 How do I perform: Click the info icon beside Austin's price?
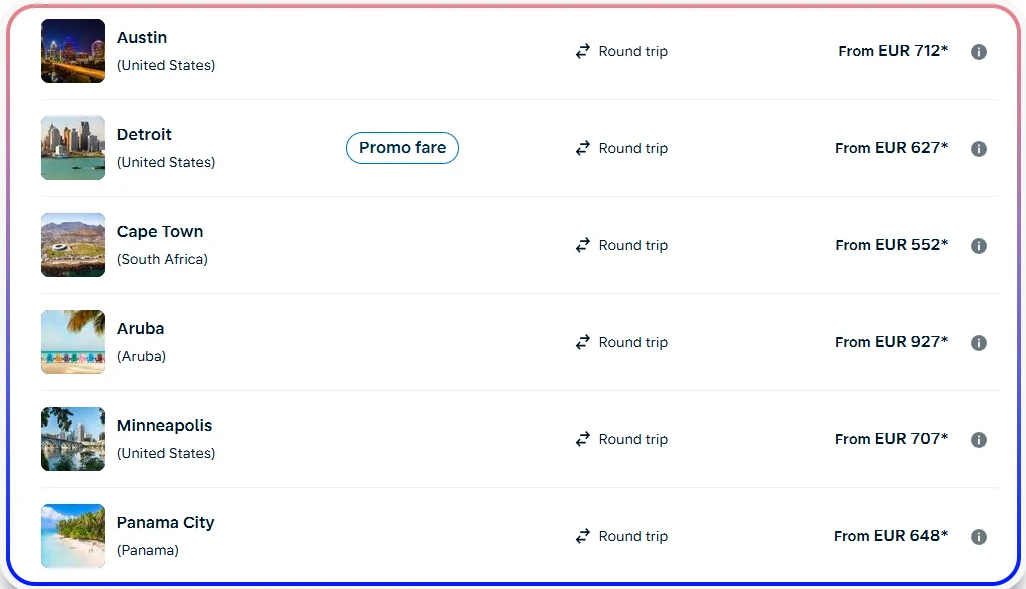979,51
